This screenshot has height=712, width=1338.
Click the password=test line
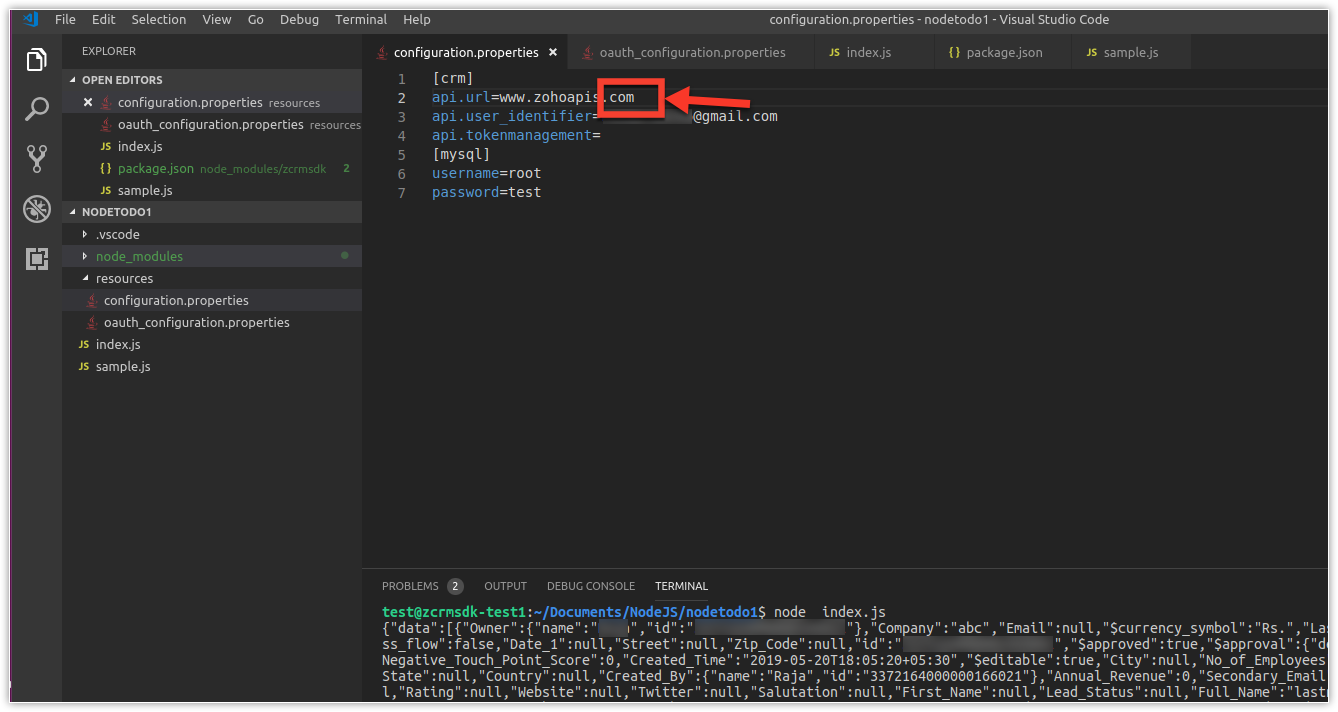486,192
